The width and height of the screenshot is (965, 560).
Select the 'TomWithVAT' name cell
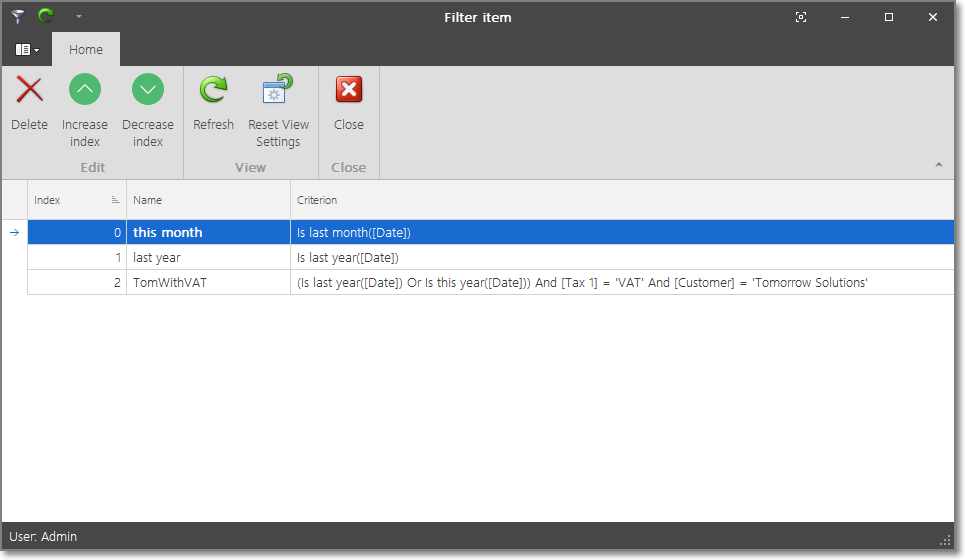[209, 283]
